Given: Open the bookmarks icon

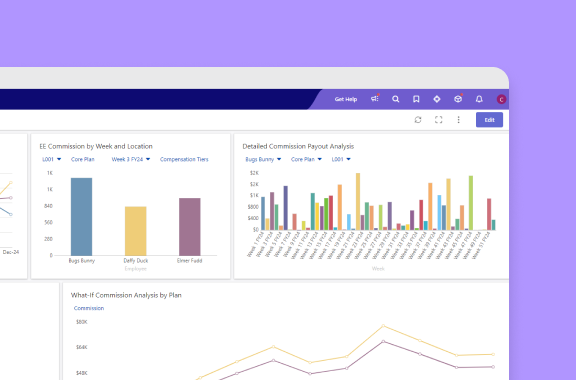Looking at the screenshot, I should tap(416, 99).
